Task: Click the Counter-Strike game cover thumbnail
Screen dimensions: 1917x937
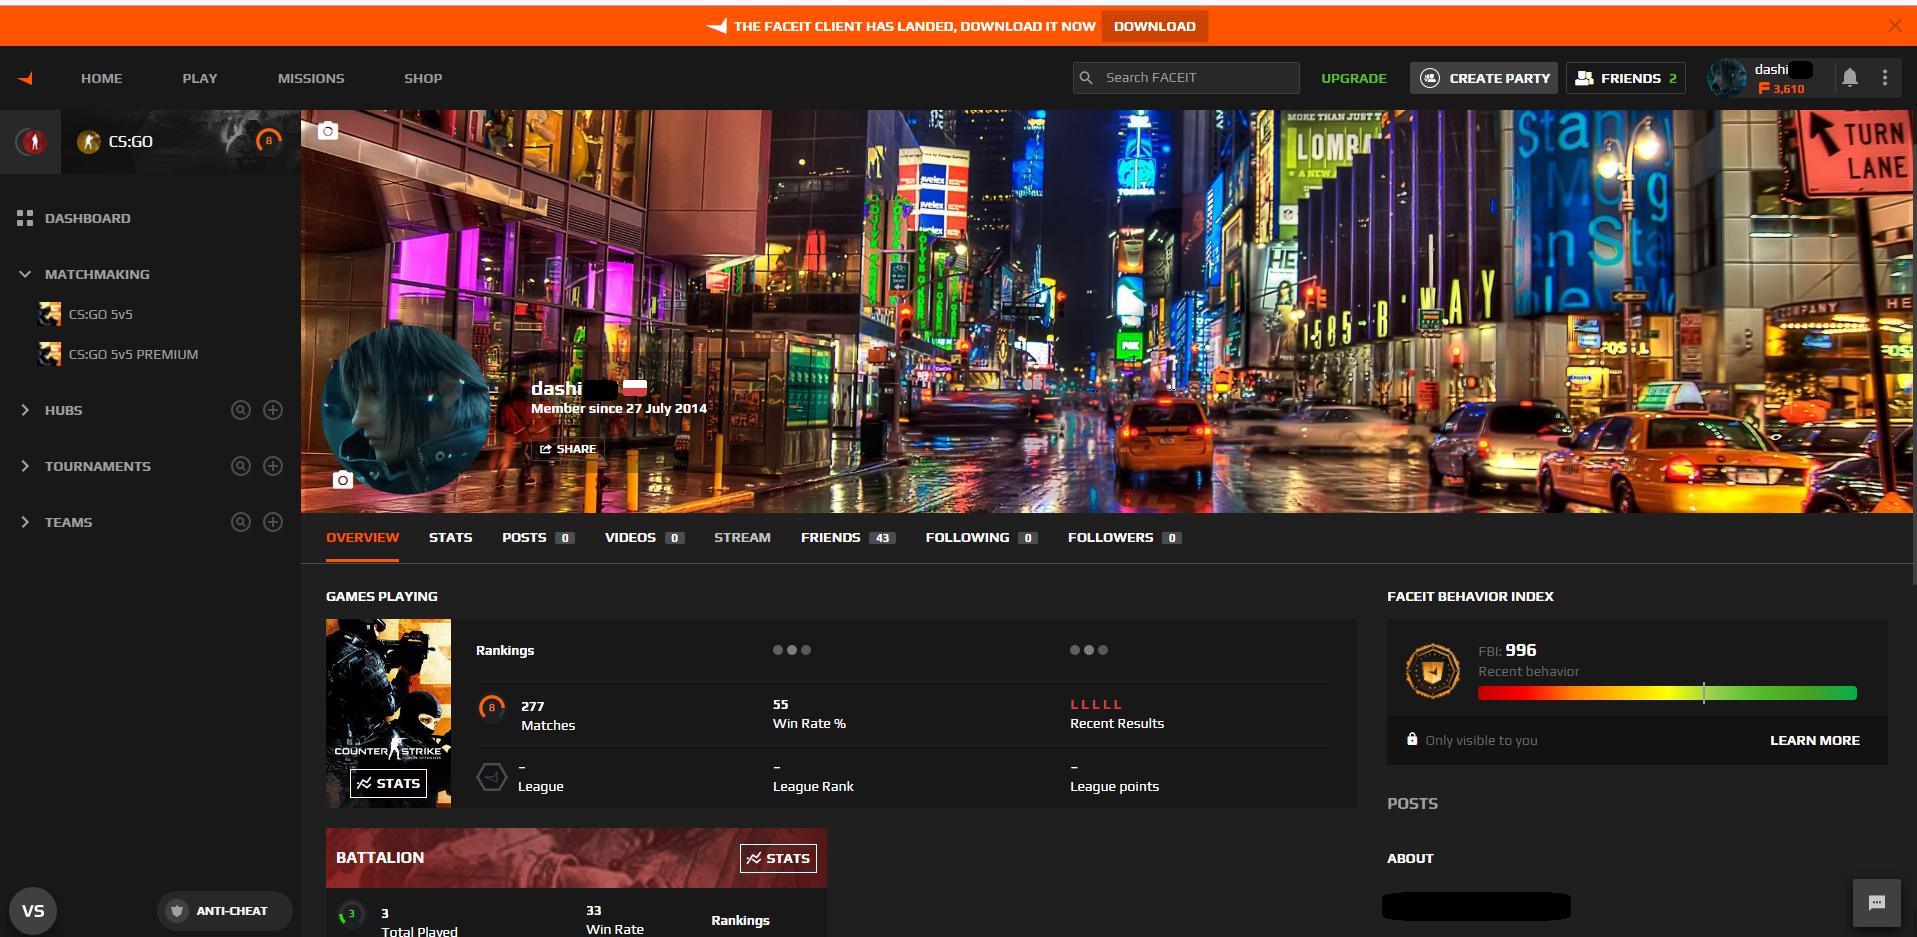Action: point(388,713)
